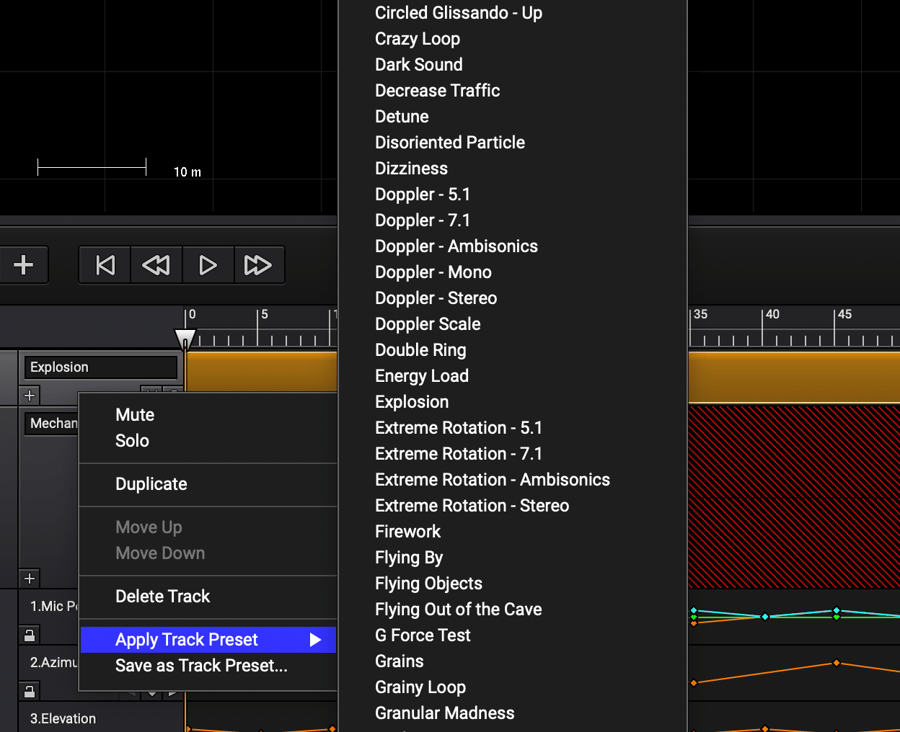Apply the Doppler - Stereo track preset
The image size is (900, 732).
pyautogui.click(x=436, y=298)
